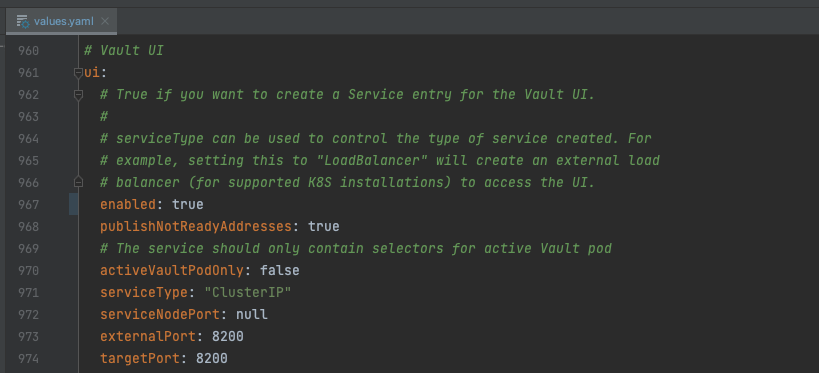Viewport: 819px width, 373px height.
Task: Click the 'targetPort' key
Action: [140, 358]
